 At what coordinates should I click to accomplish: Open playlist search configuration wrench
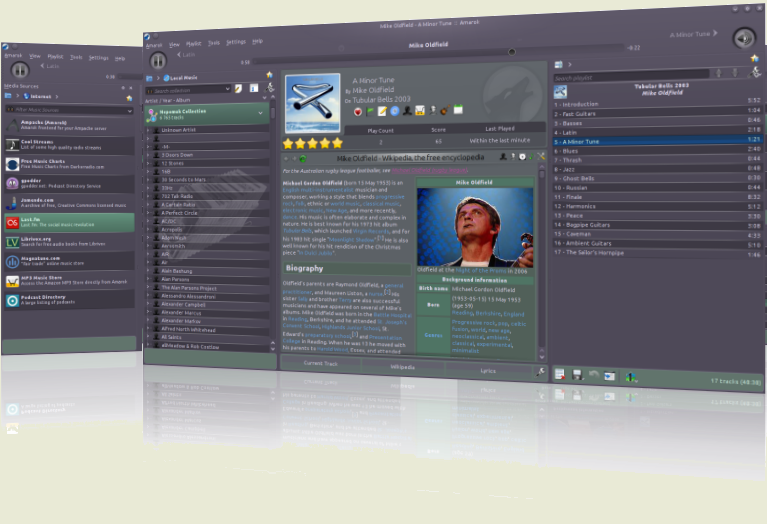(755, 72)
